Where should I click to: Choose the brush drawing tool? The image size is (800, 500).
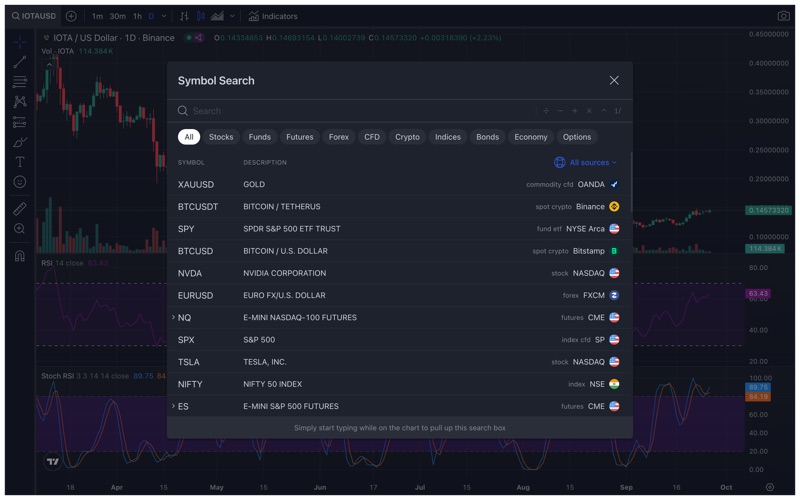click(x=19, y=142)
